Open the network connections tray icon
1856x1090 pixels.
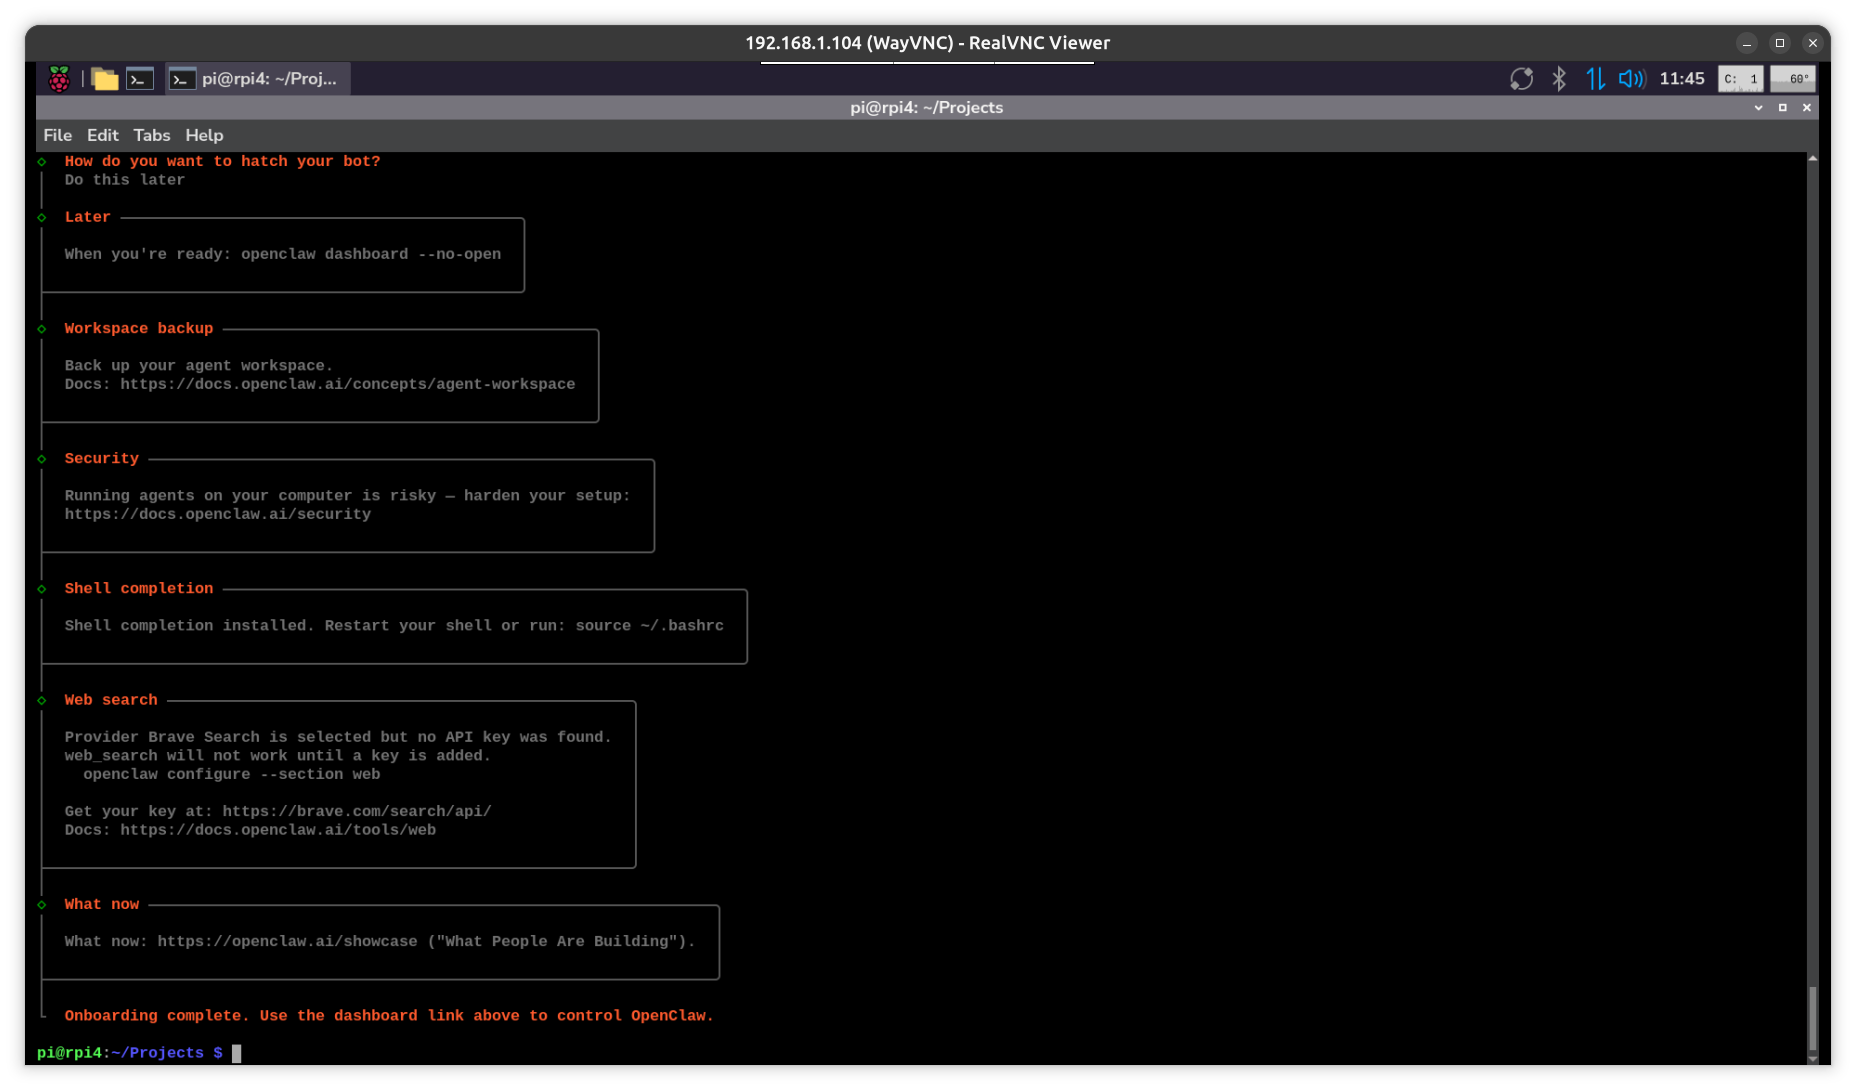point(1595,79)
